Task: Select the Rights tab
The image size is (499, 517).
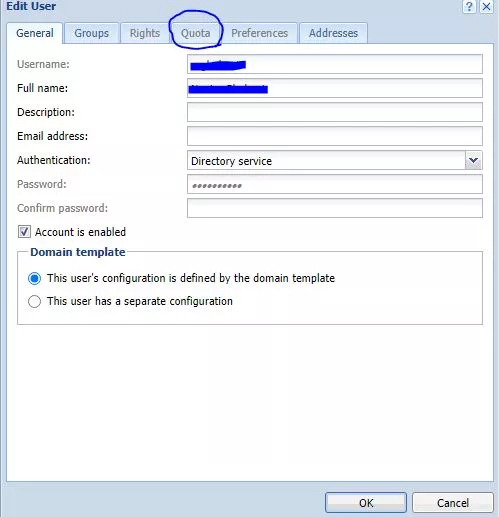Action: coord(145,33)
